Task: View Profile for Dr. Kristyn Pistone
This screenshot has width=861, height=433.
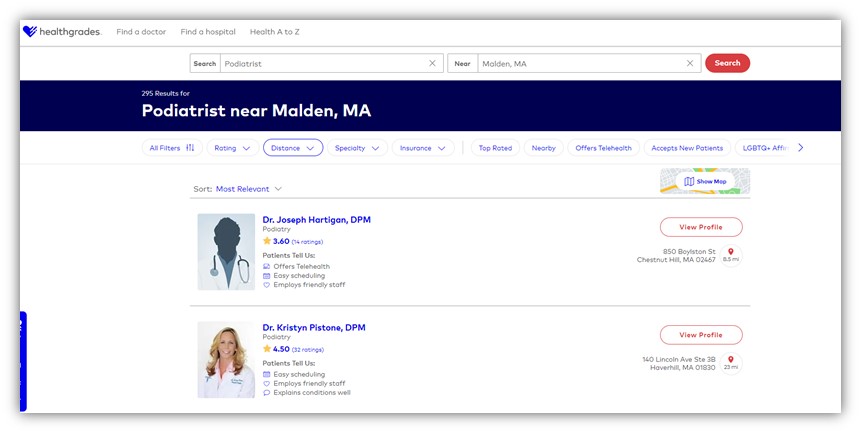Action: click(701, 335)
